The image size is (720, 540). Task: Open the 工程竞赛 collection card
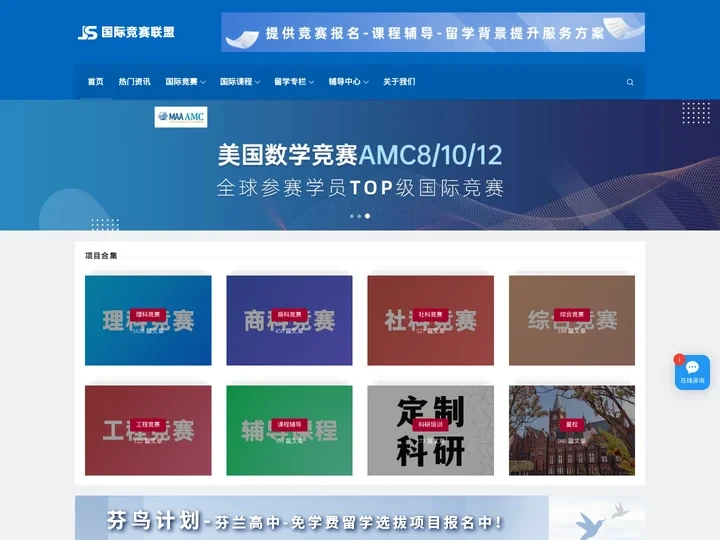pyautogui.click(x=148, y=430)
